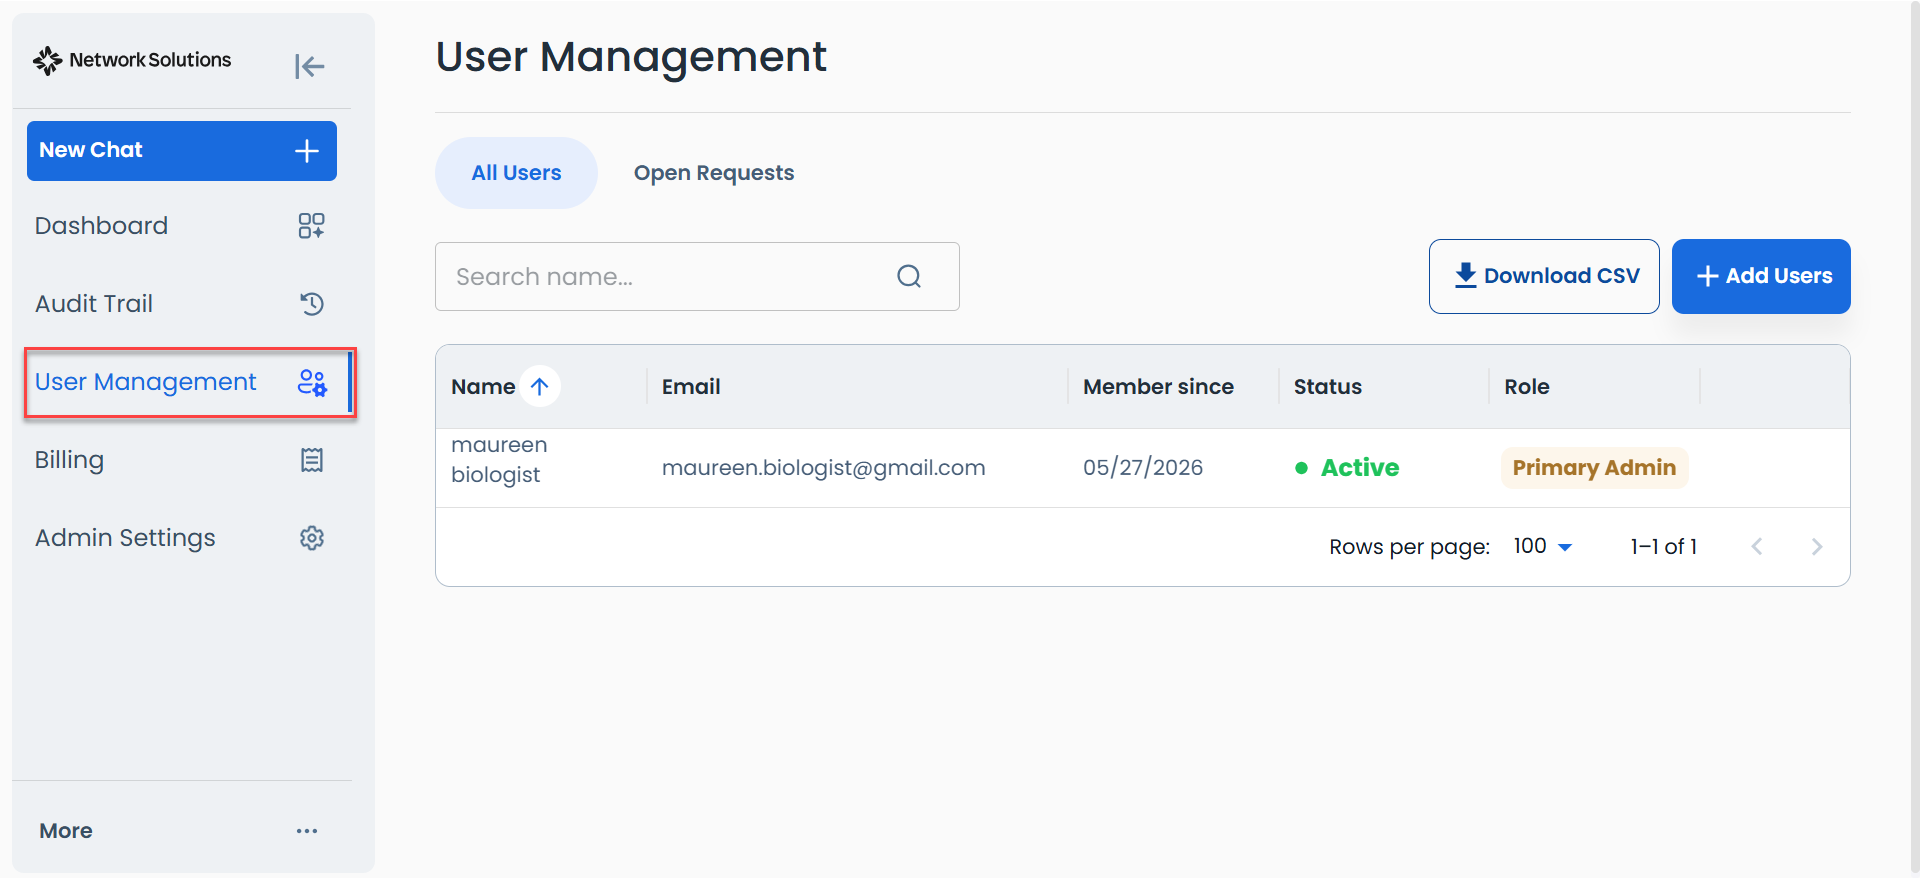
Task: Click the More ellipsis icon
Action: click(307, 831)
